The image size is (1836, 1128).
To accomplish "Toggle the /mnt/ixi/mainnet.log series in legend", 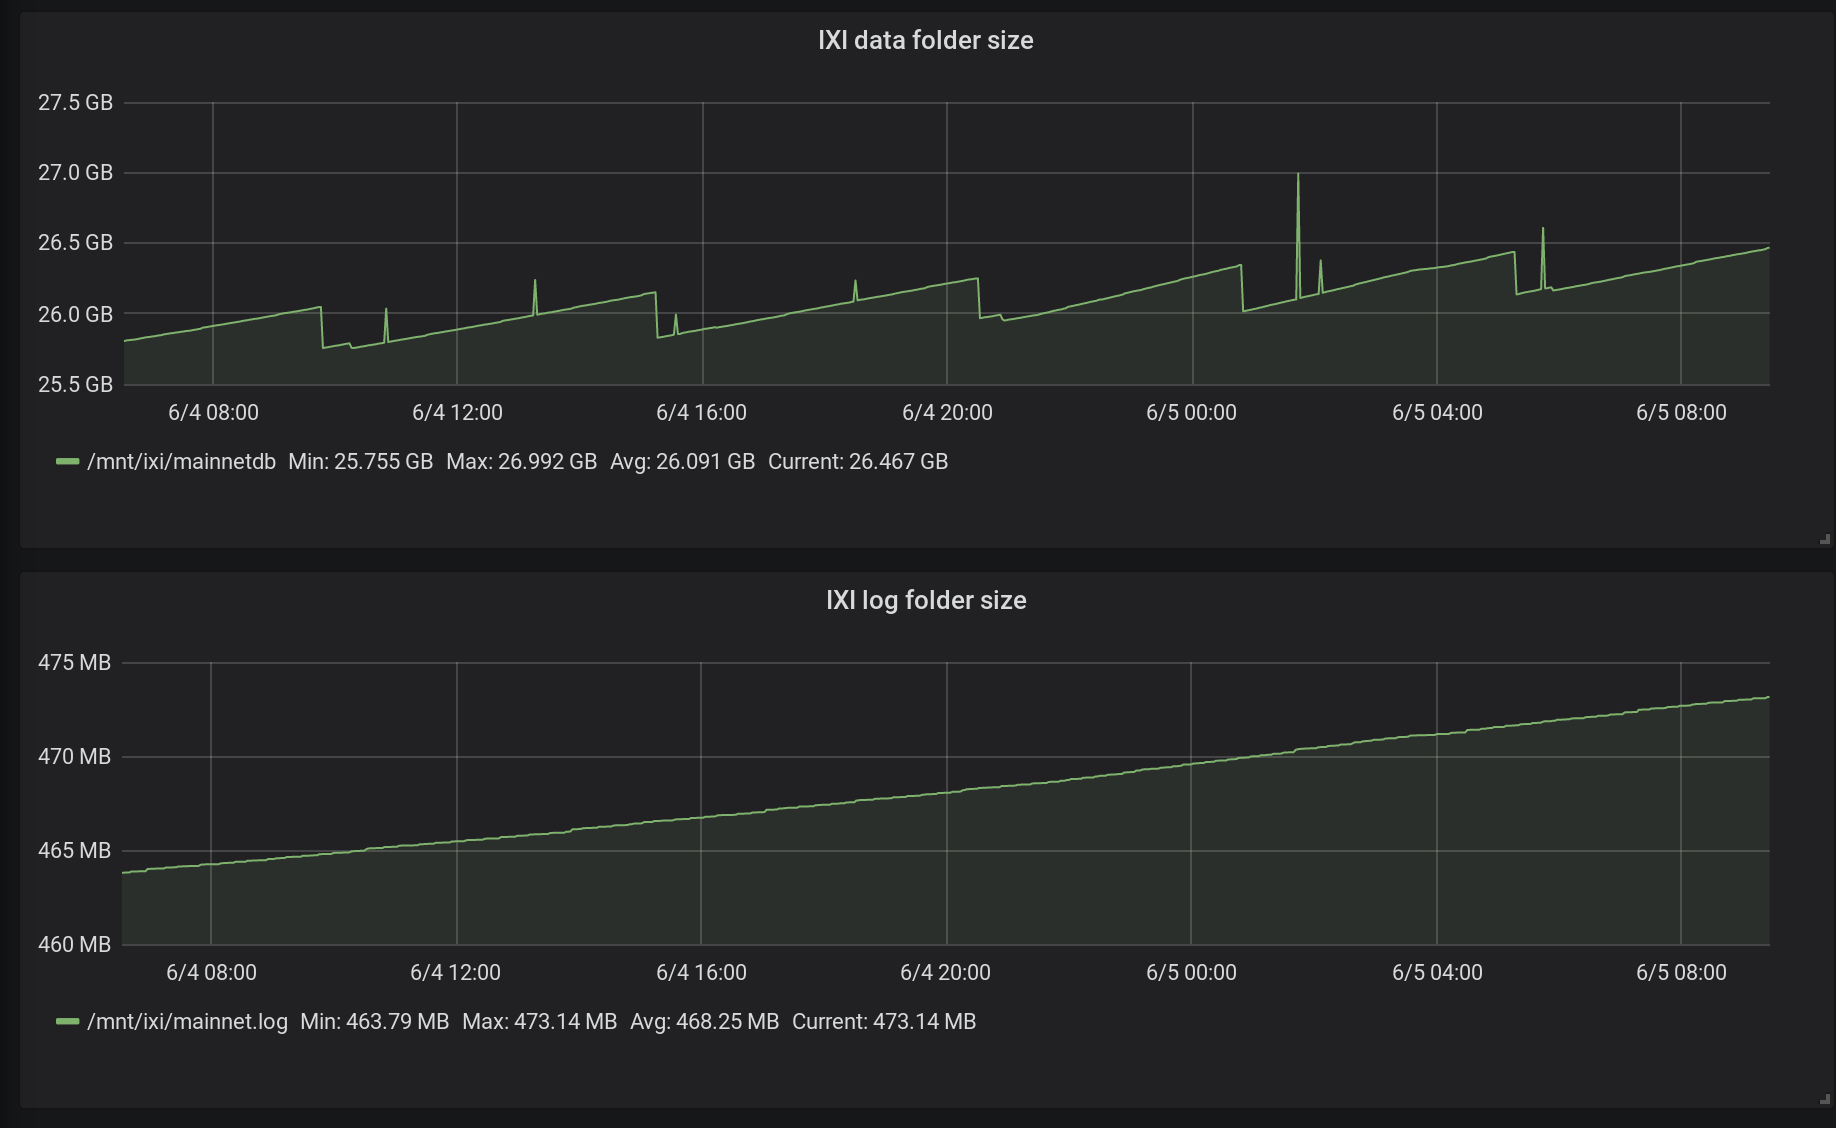I will [x=187, y=1022].
